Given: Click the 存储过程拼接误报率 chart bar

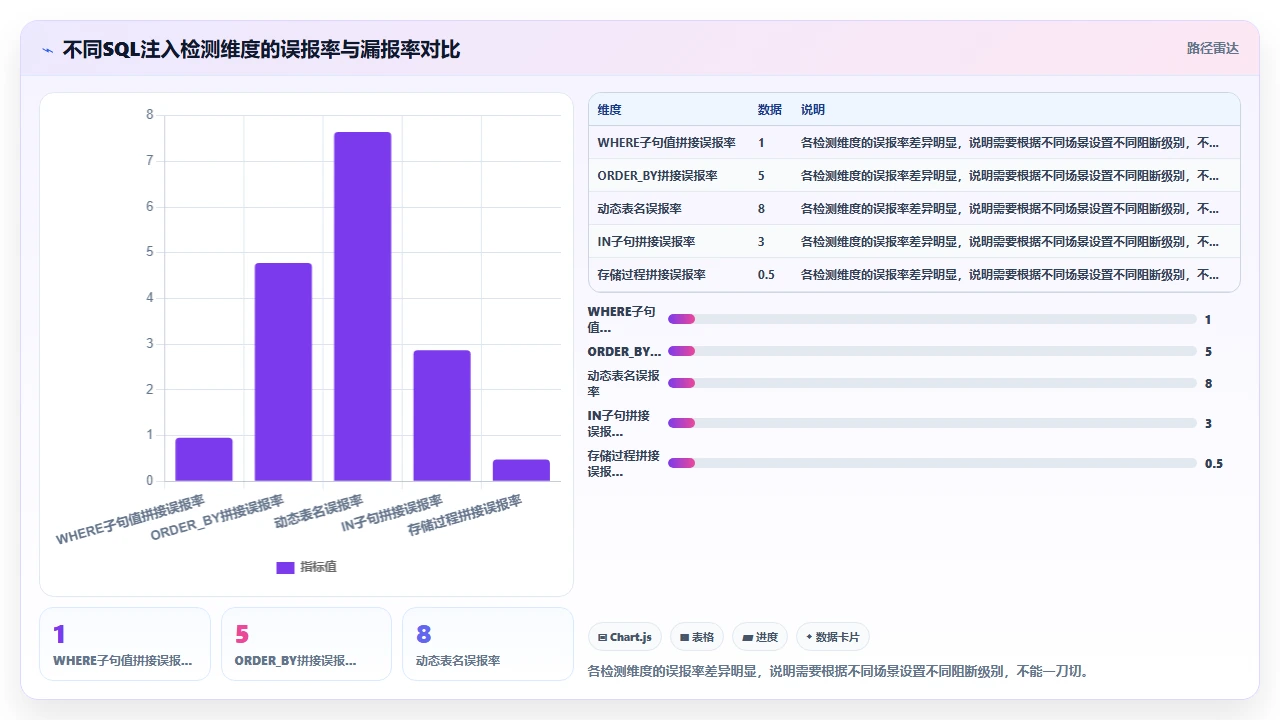Looking at the screenshot, I should 521,470.
